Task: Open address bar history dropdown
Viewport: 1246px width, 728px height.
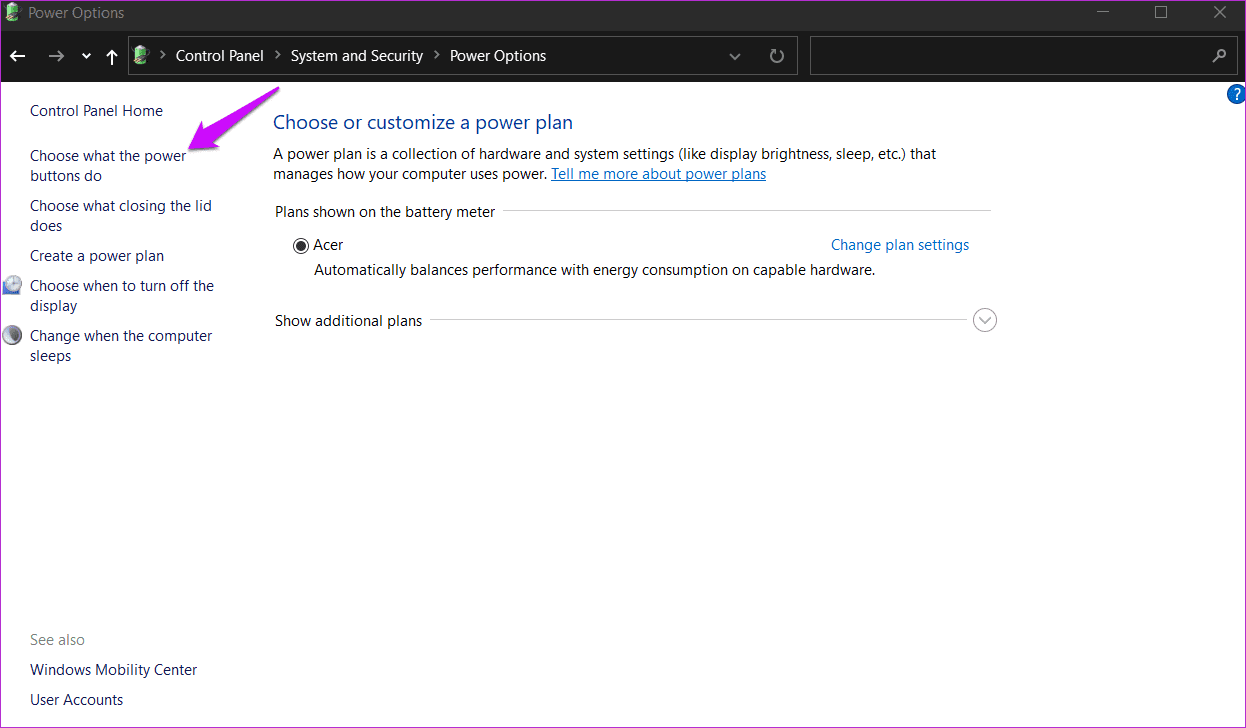Action: [x=736, y=56]
